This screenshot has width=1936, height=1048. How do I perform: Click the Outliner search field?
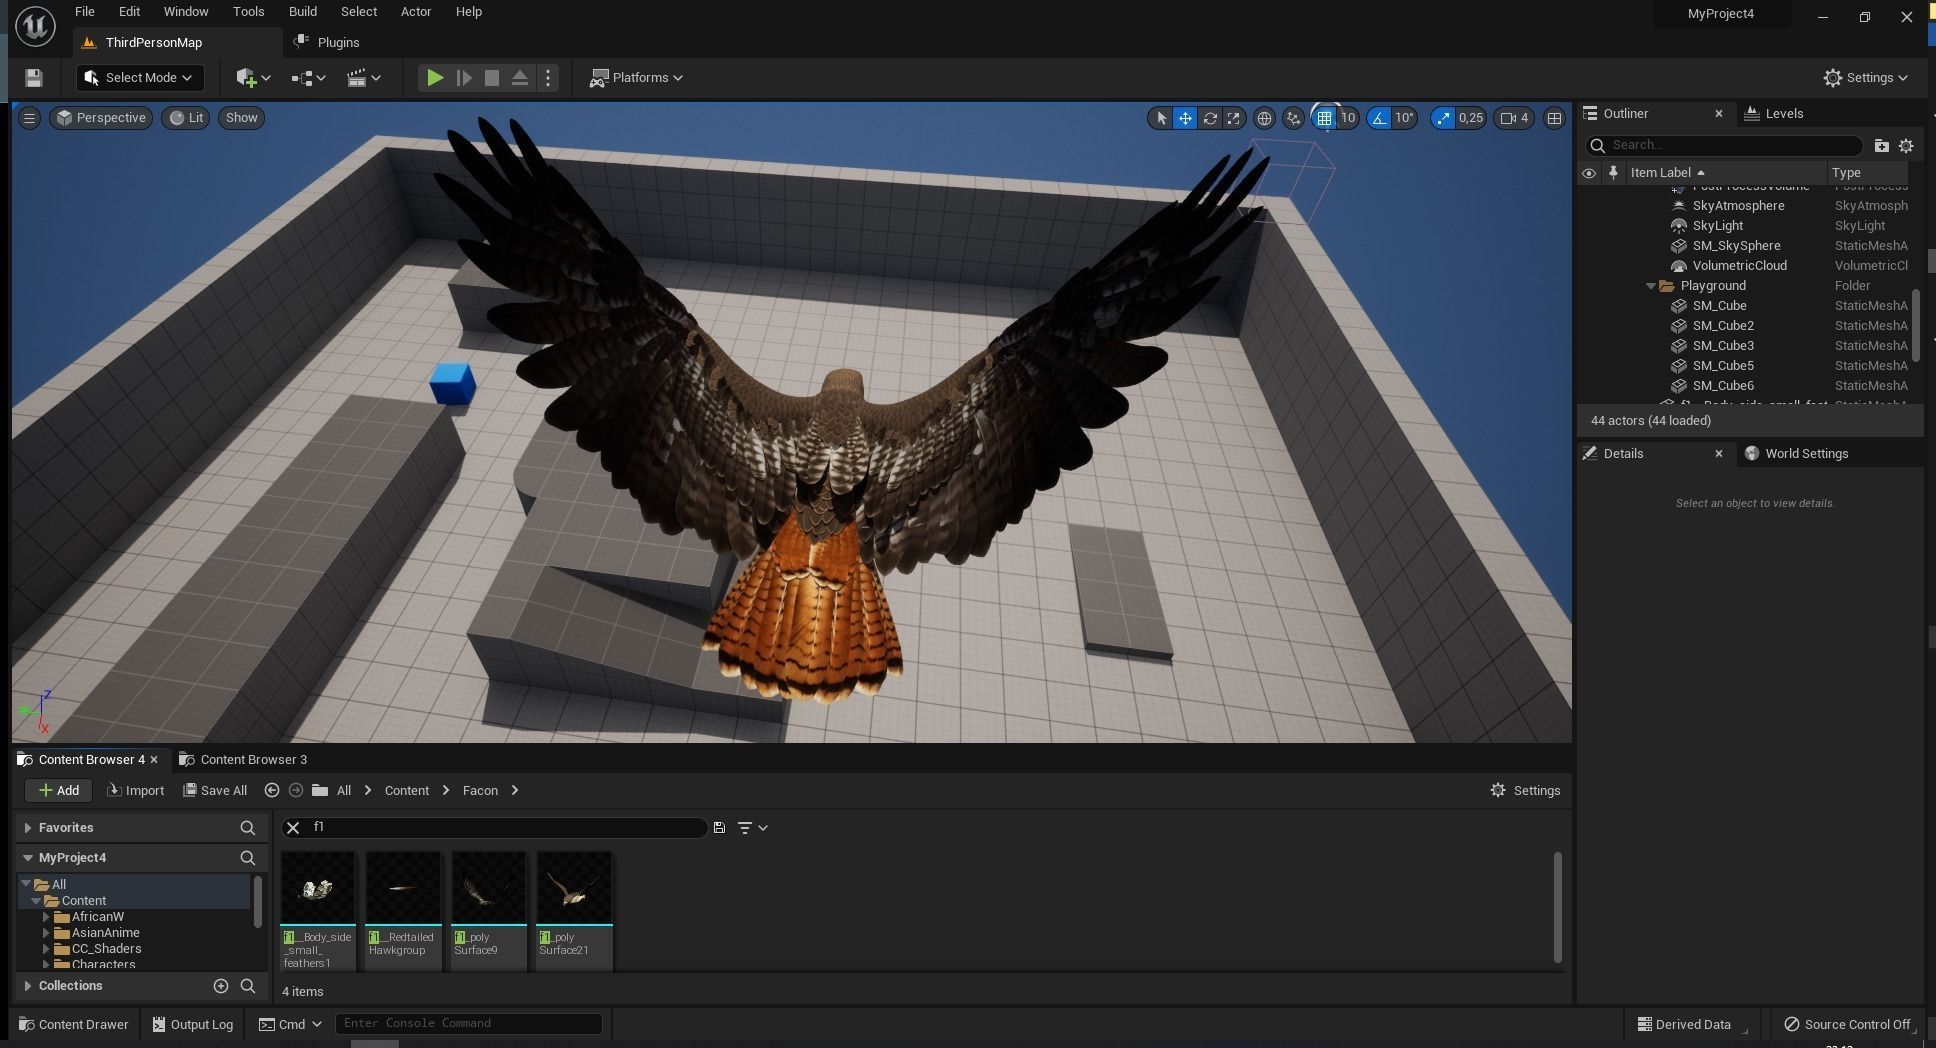pos(1724,146)
